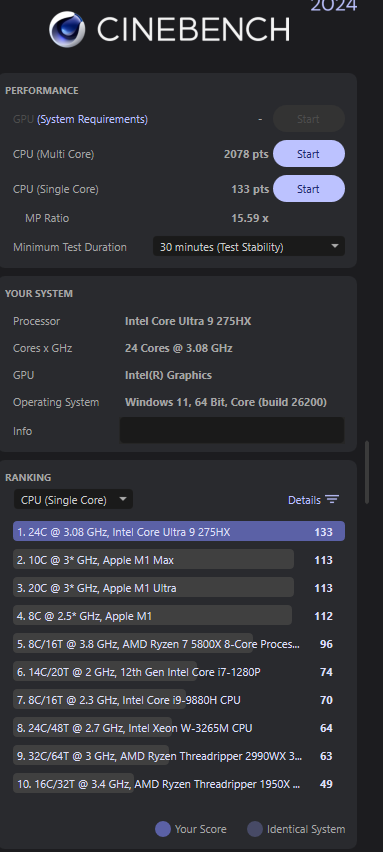Image resolution: width=383 pixels, height=852 pixels.
Task: Select ranking row Apple M1 Ultra
Action: [x=179, y=588]
